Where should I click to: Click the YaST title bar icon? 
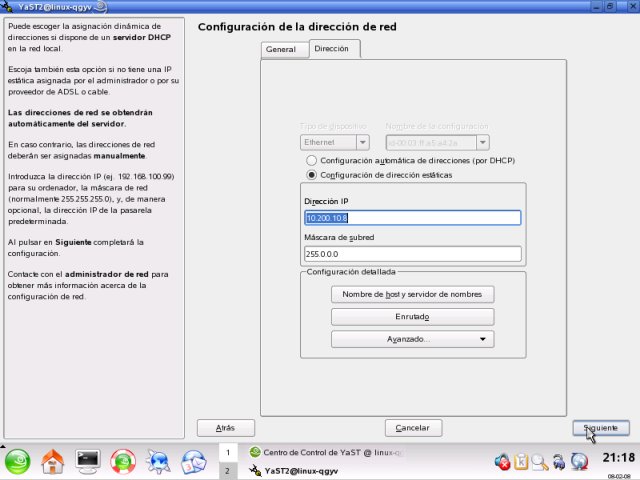[7, 7]
